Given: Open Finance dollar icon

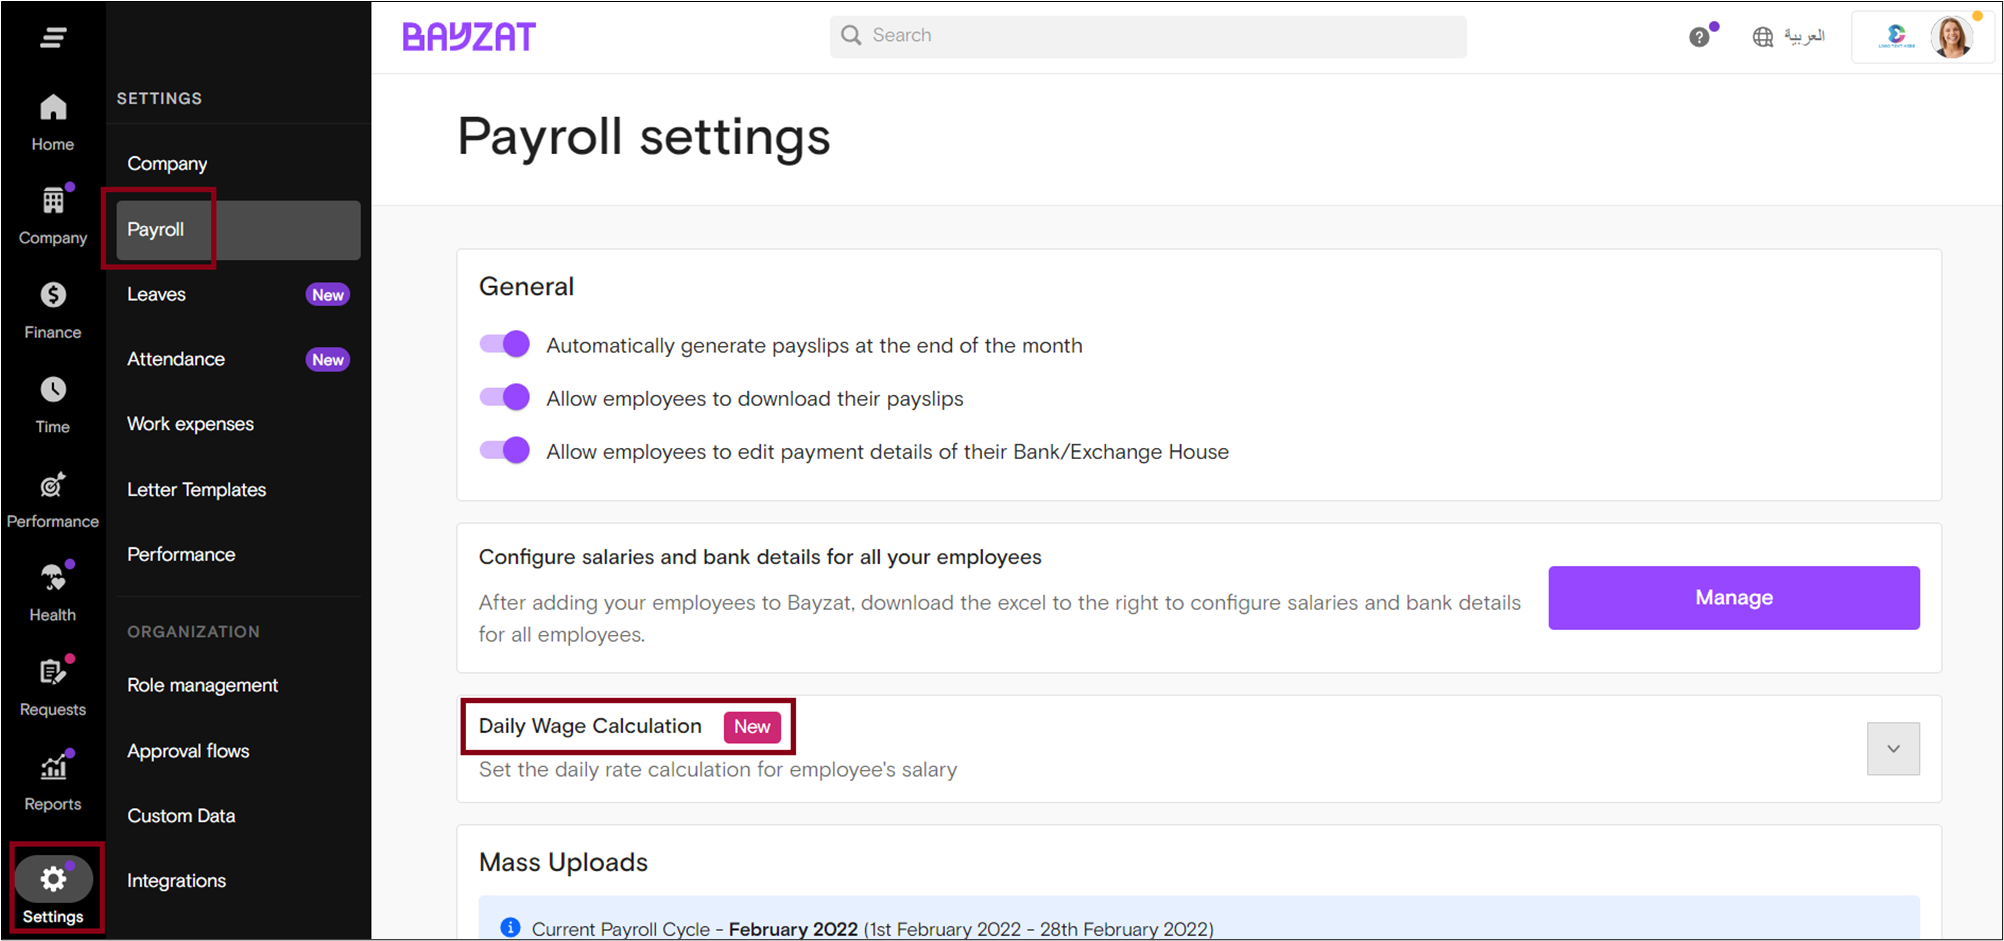Looking at the screenshot, I should click(x=53, y=296).
